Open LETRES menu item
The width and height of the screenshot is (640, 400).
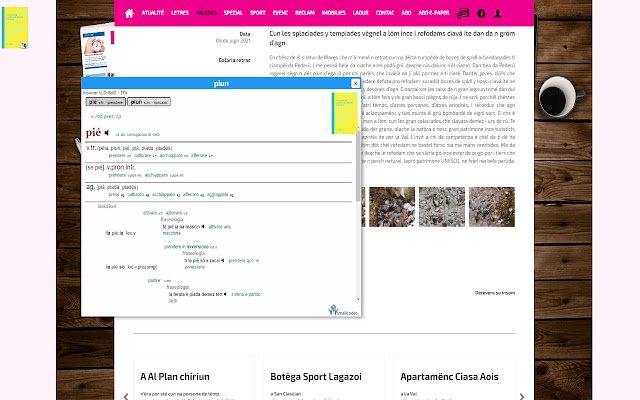[180, 13]
